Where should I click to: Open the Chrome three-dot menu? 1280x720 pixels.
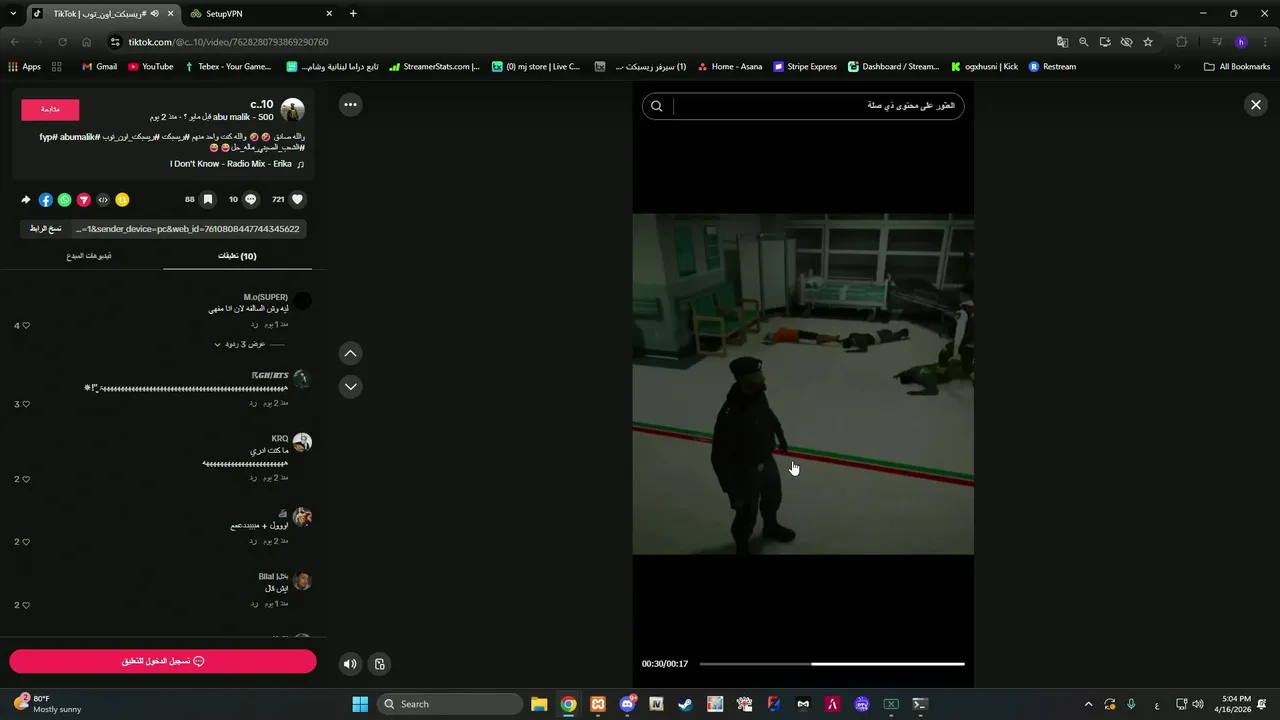click(x=1263, y=42)
